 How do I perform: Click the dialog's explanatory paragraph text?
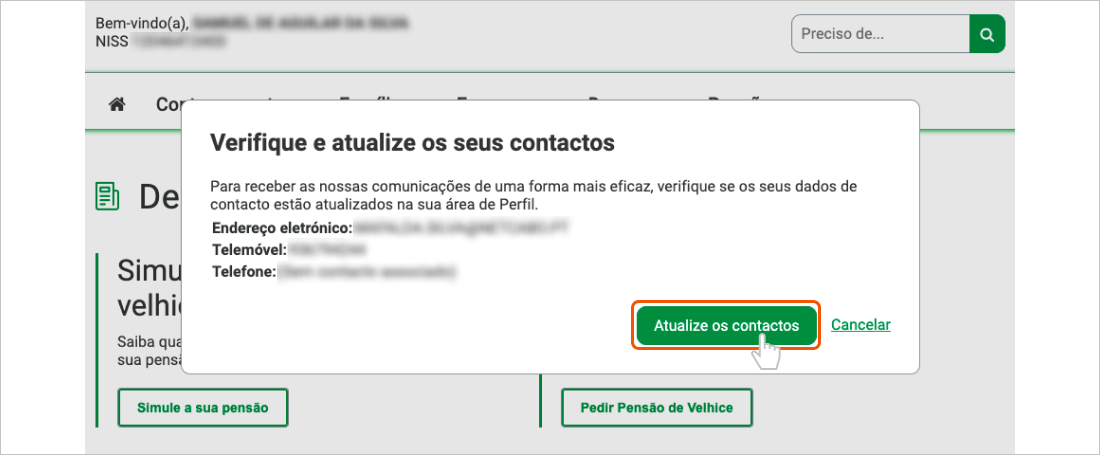[x=534, y=195]
